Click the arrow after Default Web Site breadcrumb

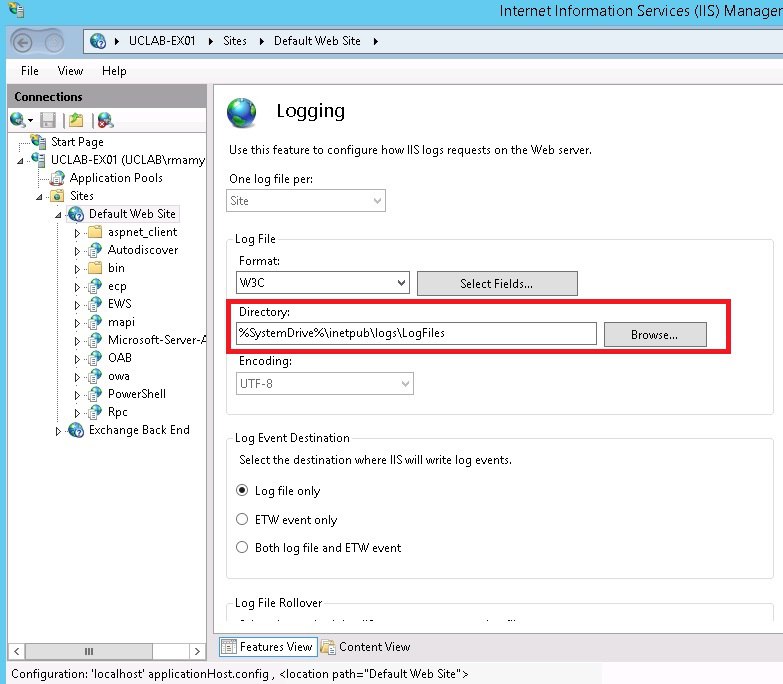click(x=376, y=41)
